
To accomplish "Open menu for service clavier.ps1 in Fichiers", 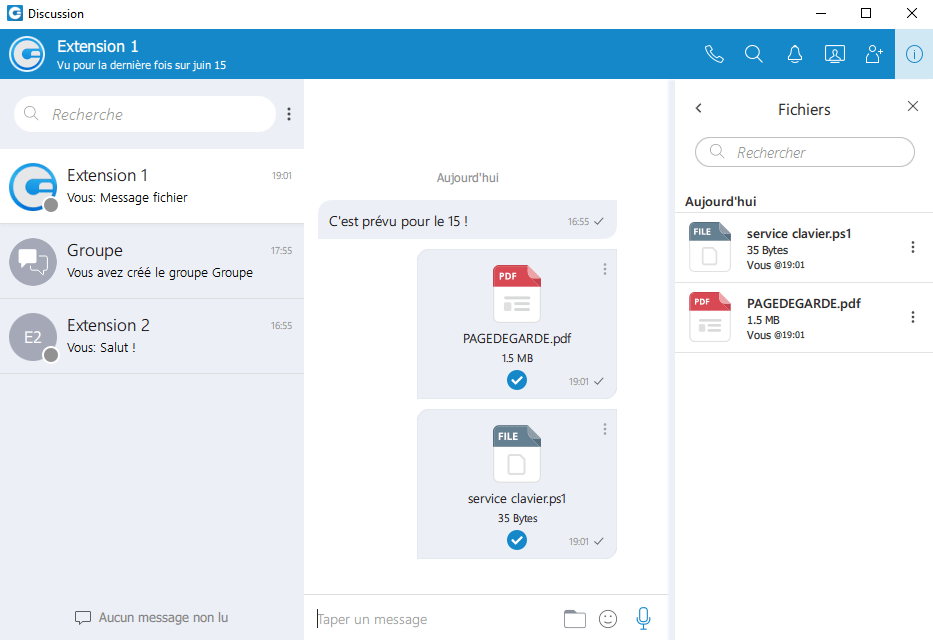I will tap(913, 247).
